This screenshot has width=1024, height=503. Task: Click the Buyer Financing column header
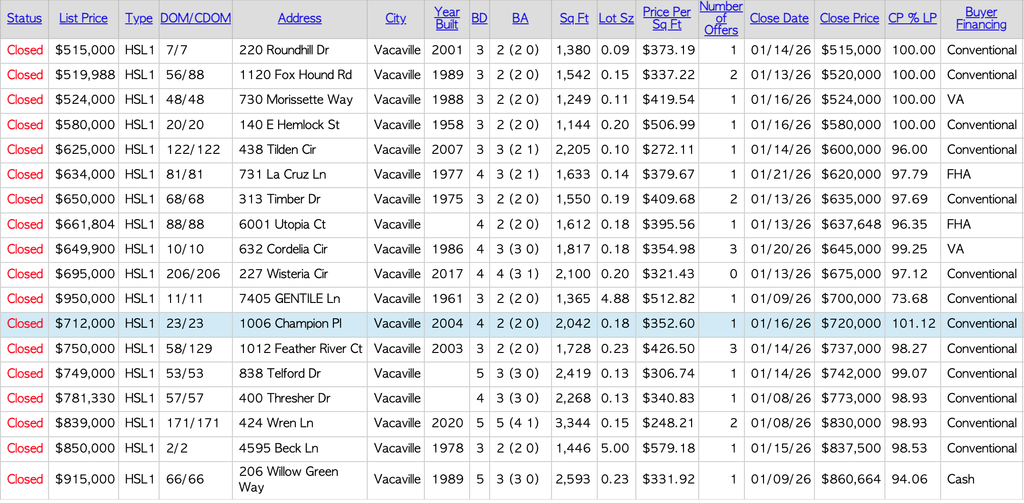(x=981, y=19)
